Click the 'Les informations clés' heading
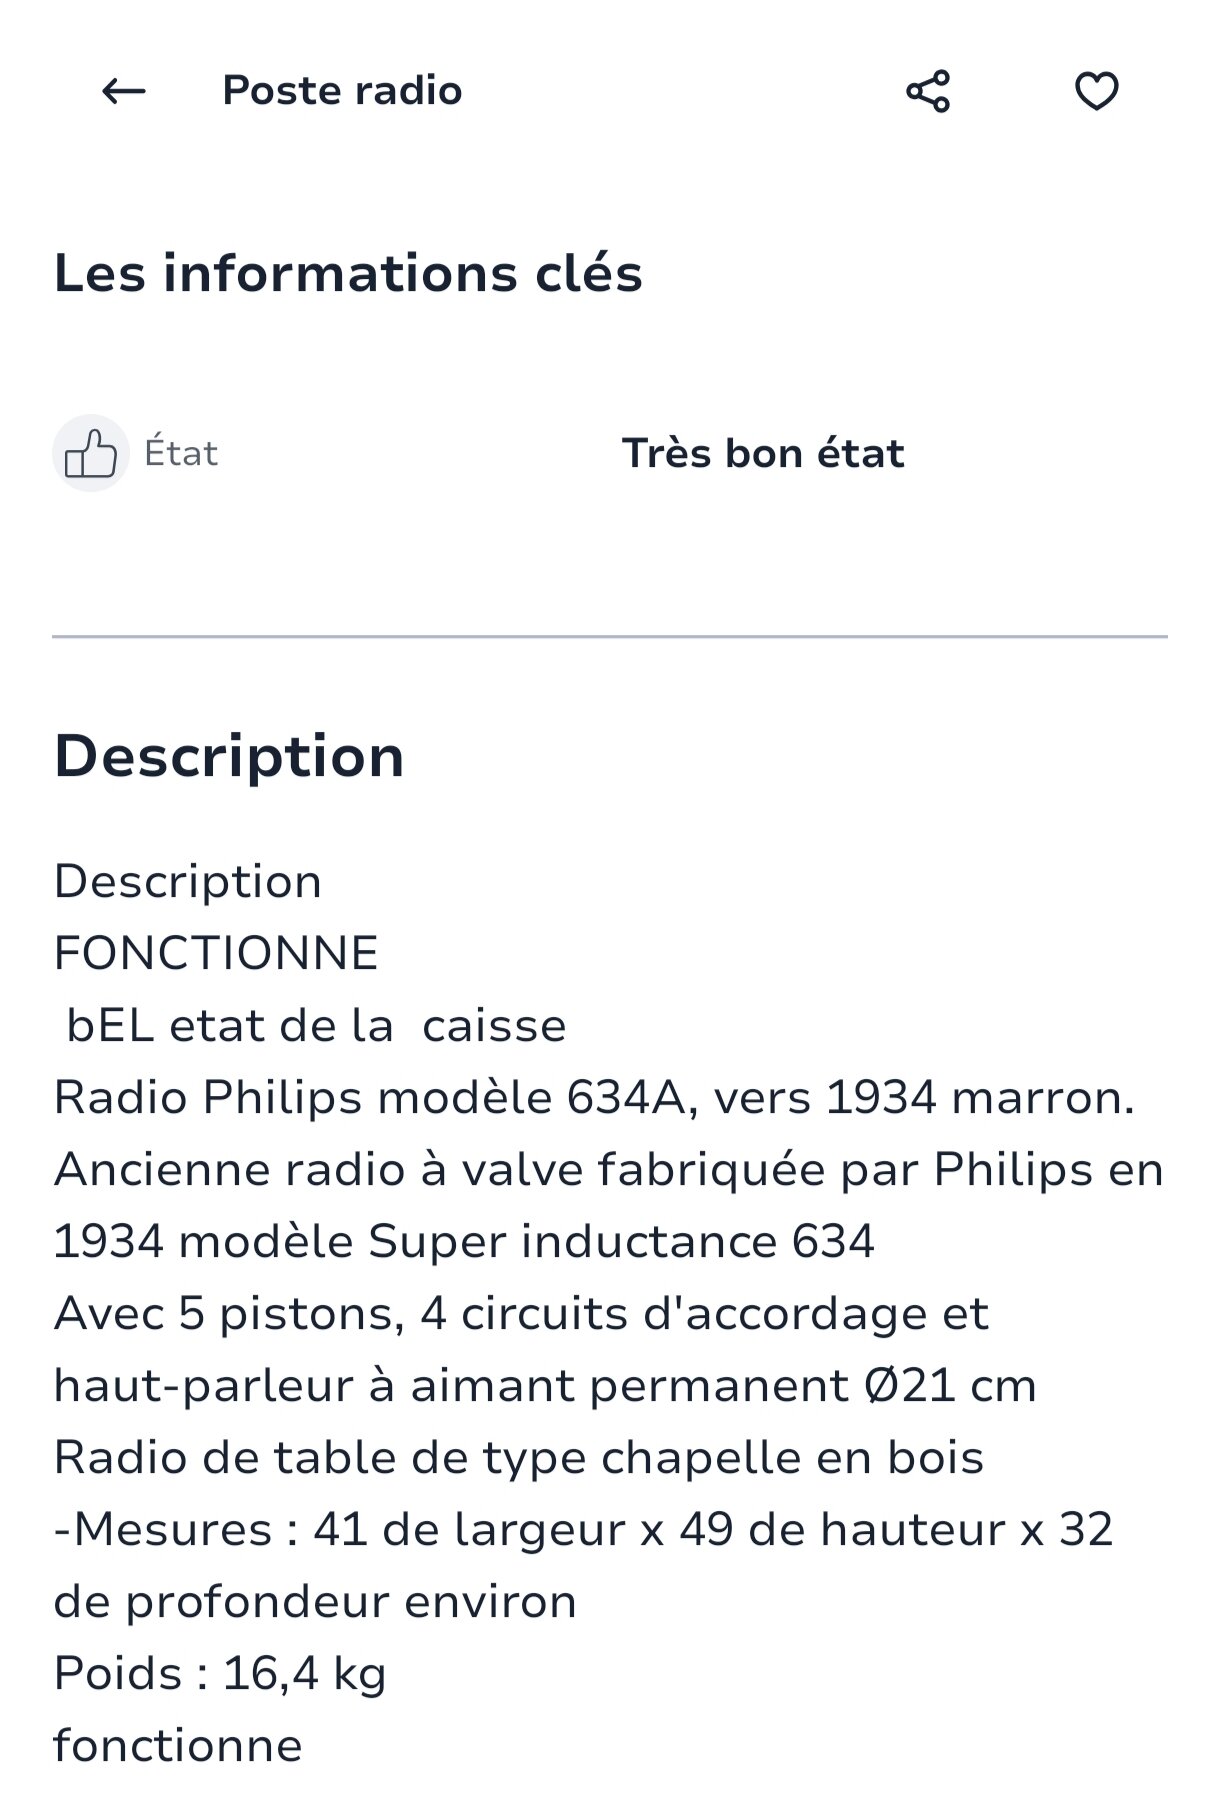The width and height of the screenshot is (1220, 1812). click(348, 273)
